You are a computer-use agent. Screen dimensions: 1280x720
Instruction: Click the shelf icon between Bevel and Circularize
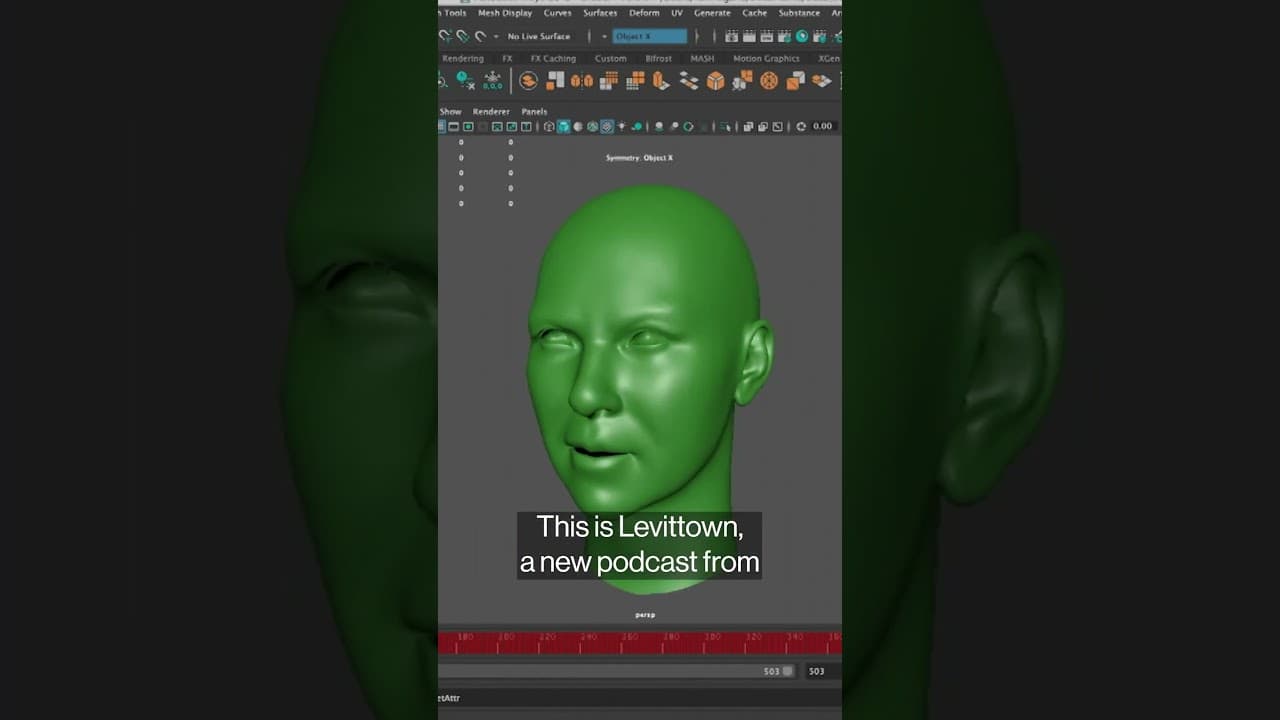point(741,81)
